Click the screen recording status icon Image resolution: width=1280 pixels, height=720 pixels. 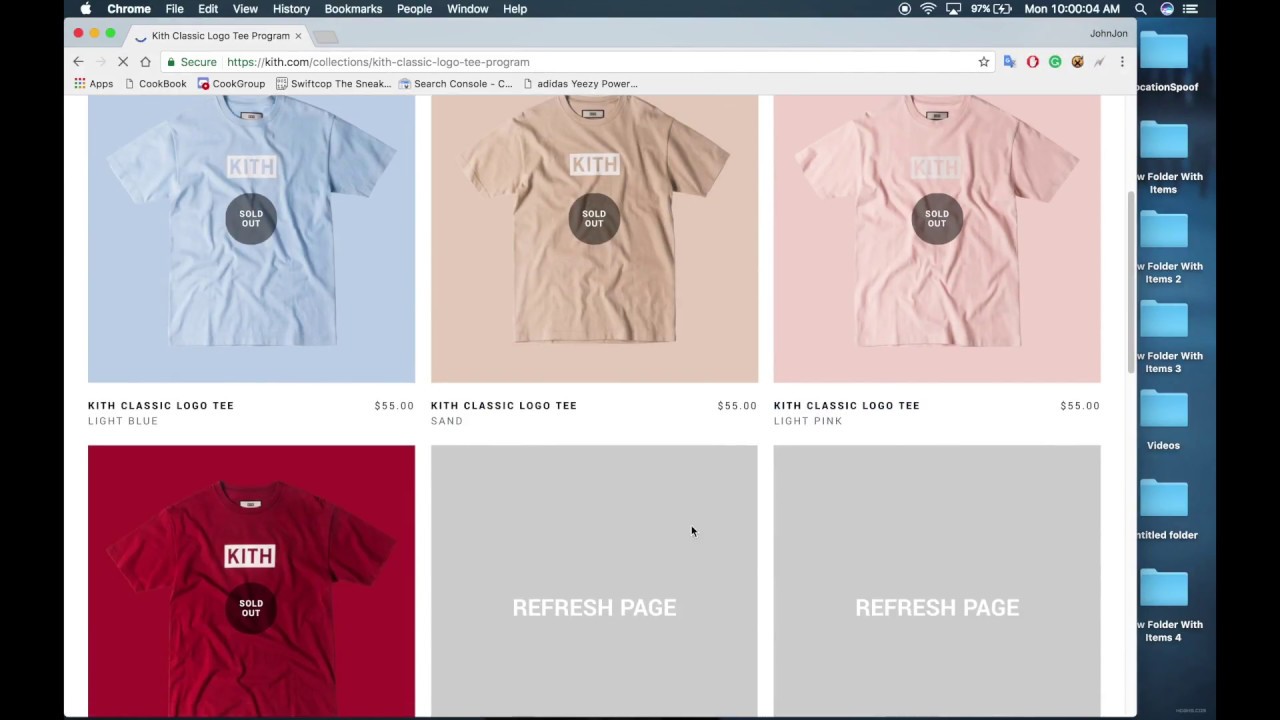905,9
